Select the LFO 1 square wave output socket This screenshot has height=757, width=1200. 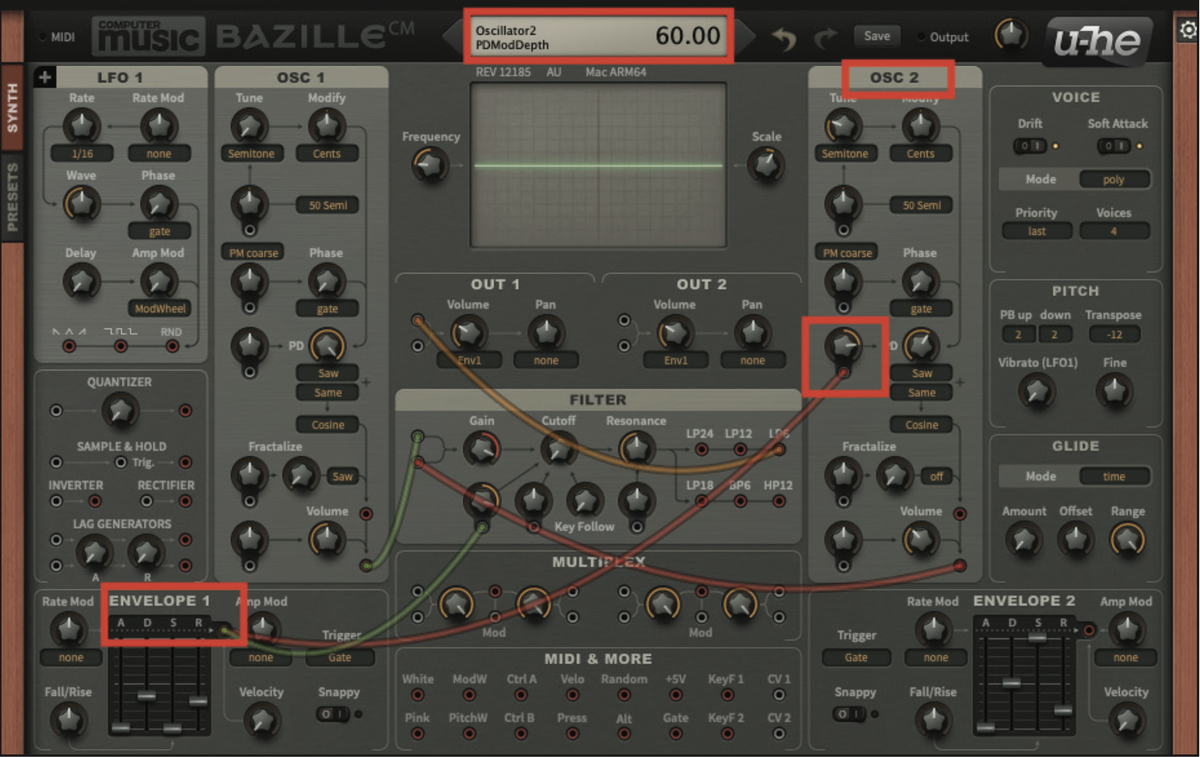pyautogui.click(x=121, y=346)
